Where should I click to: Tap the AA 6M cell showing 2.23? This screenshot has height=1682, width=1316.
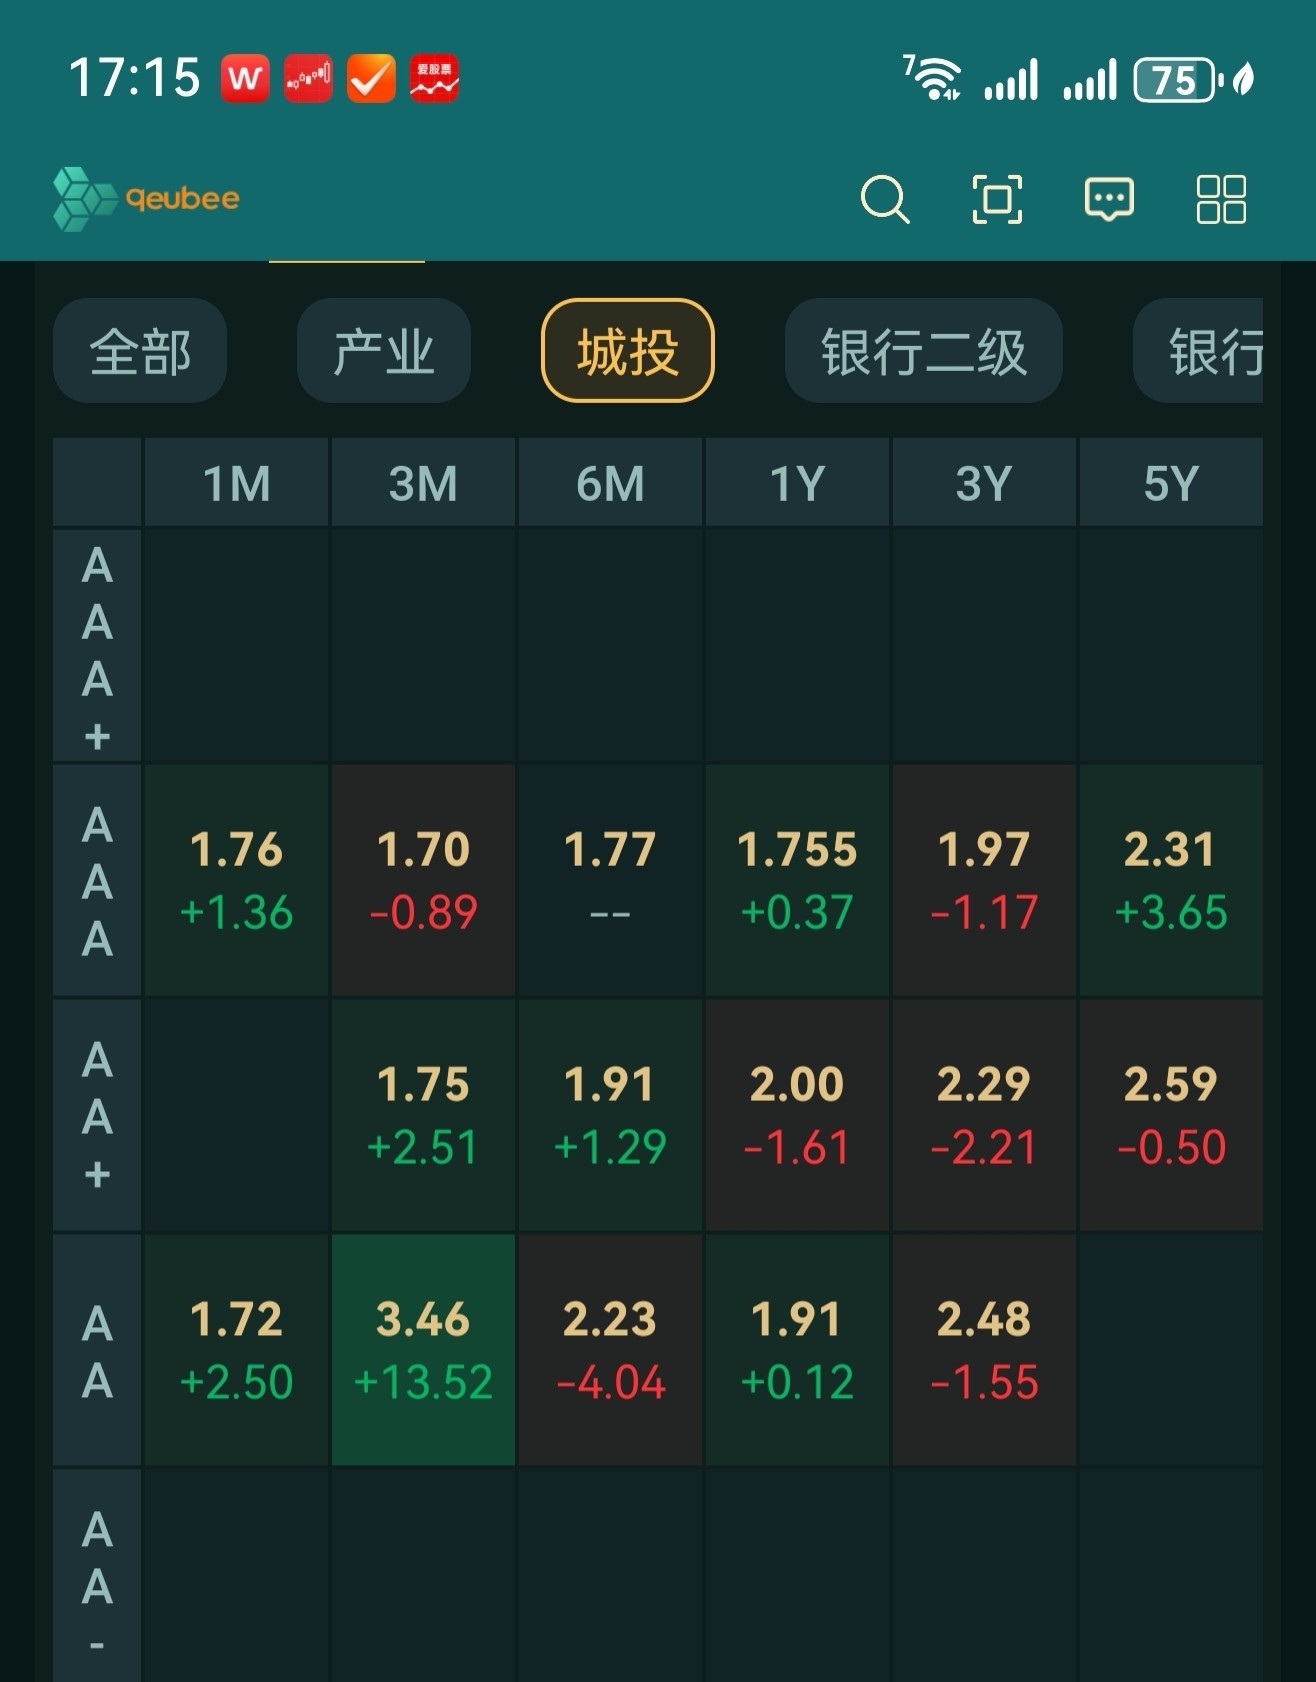coord(610,1350)
